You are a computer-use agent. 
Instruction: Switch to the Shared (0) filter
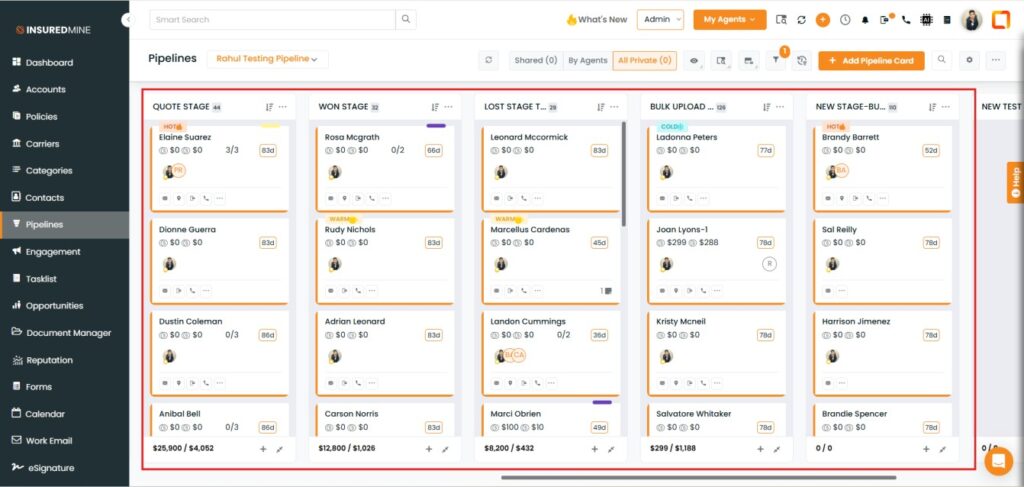point(535,61)
